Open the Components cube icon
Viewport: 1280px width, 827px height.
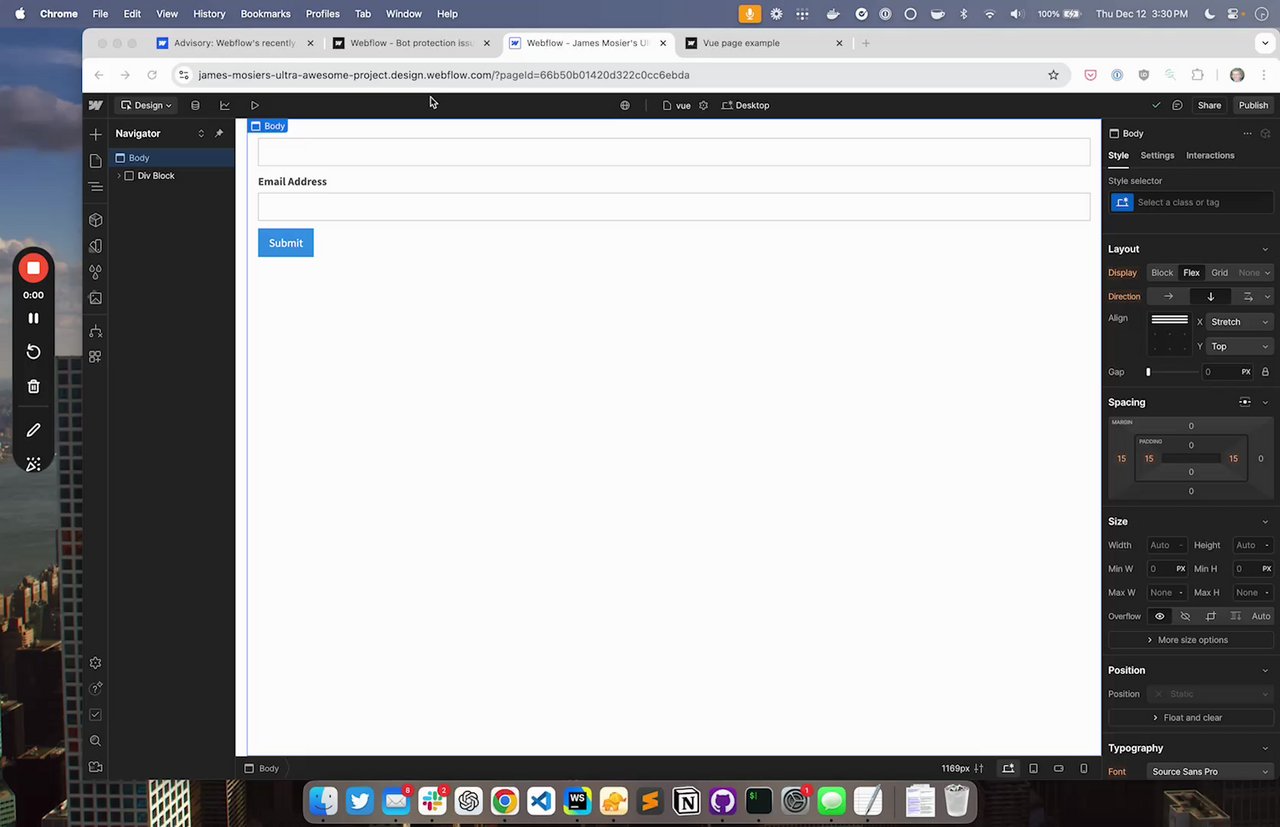[x=96, y=220]
